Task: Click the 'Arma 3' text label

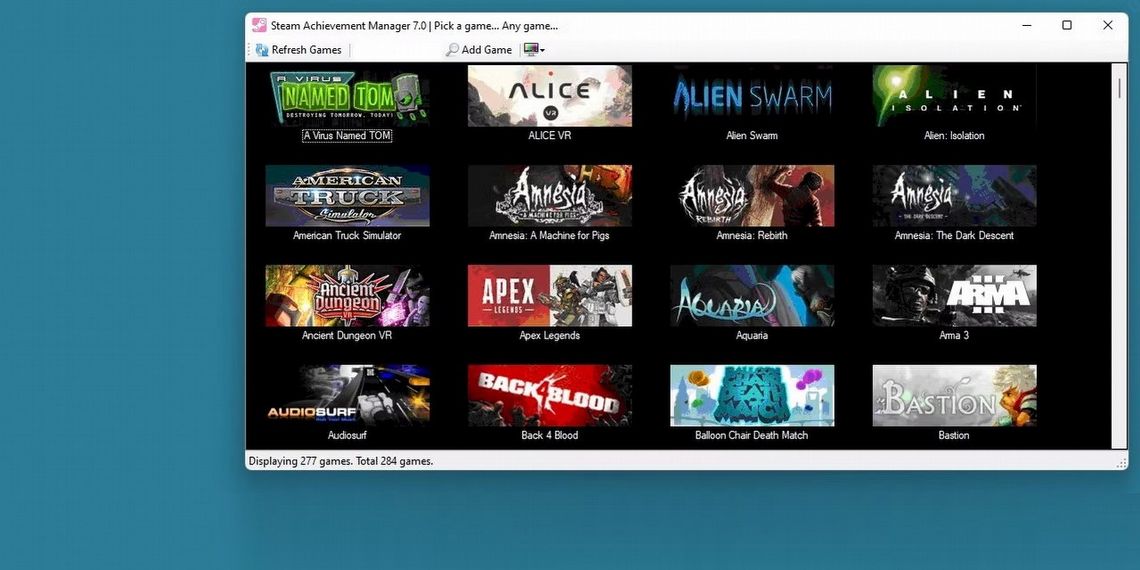Action: (x=955, y=335)
